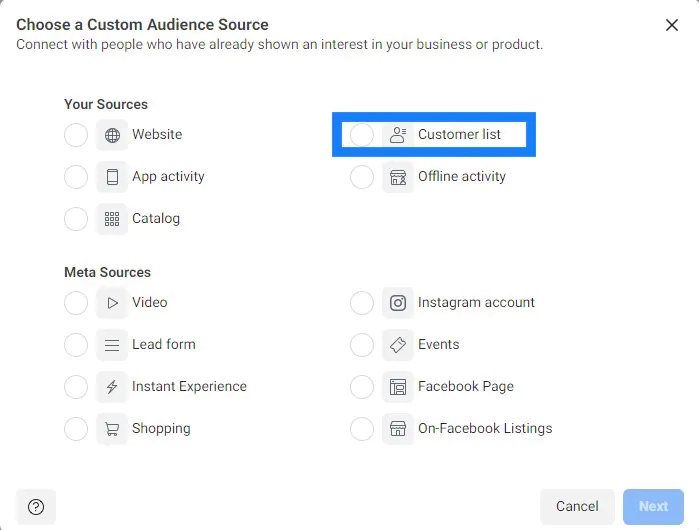Select the Lead form radio button
699x530 pixels.
(76, 345)
